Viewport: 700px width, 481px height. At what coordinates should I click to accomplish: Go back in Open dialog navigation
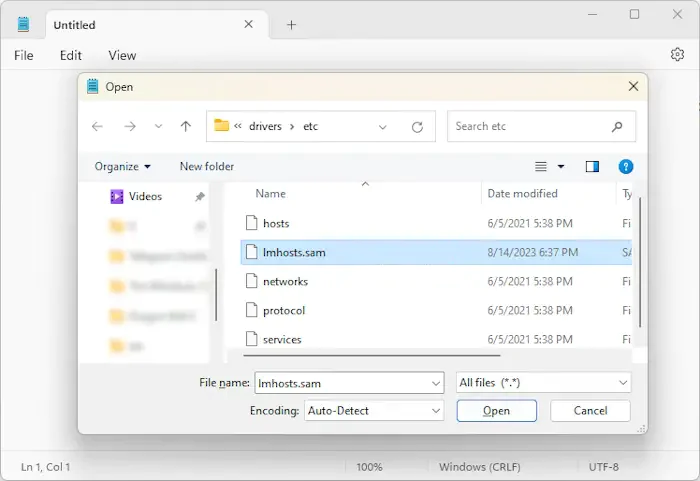[x=97, y=126]
